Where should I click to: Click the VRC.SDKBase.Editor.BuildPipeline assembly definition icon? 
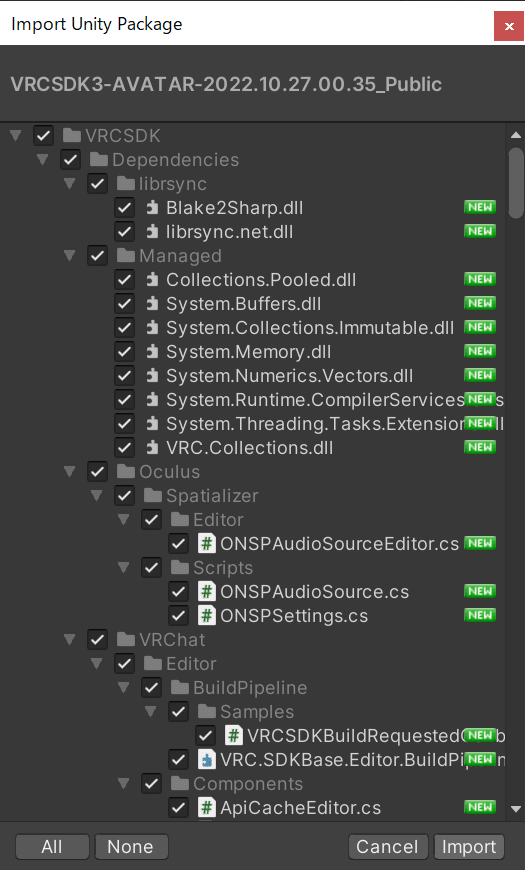pos(206,760)
